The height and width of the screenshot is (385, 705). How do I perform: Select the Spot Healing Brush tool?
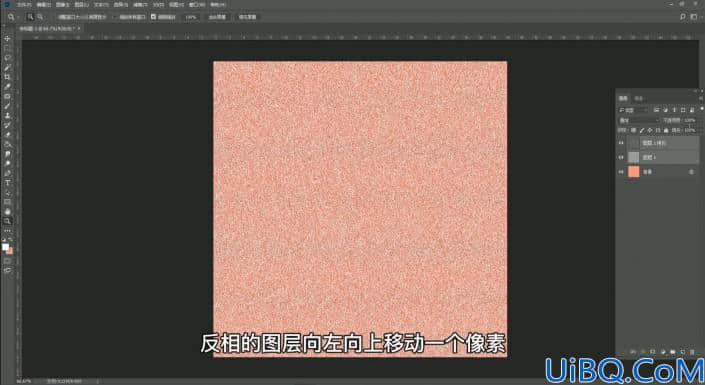pos(7,96)
